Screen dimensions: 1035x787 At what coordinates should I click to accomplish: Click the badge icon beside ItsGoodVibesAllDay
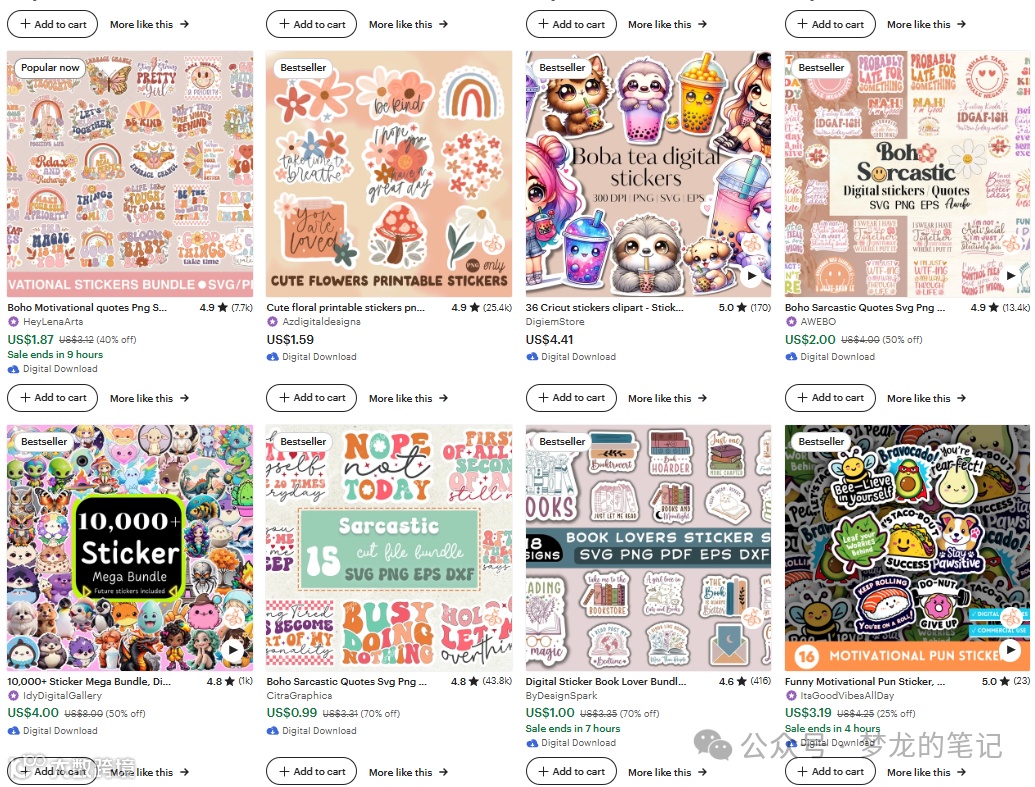(x=791, y=695)
